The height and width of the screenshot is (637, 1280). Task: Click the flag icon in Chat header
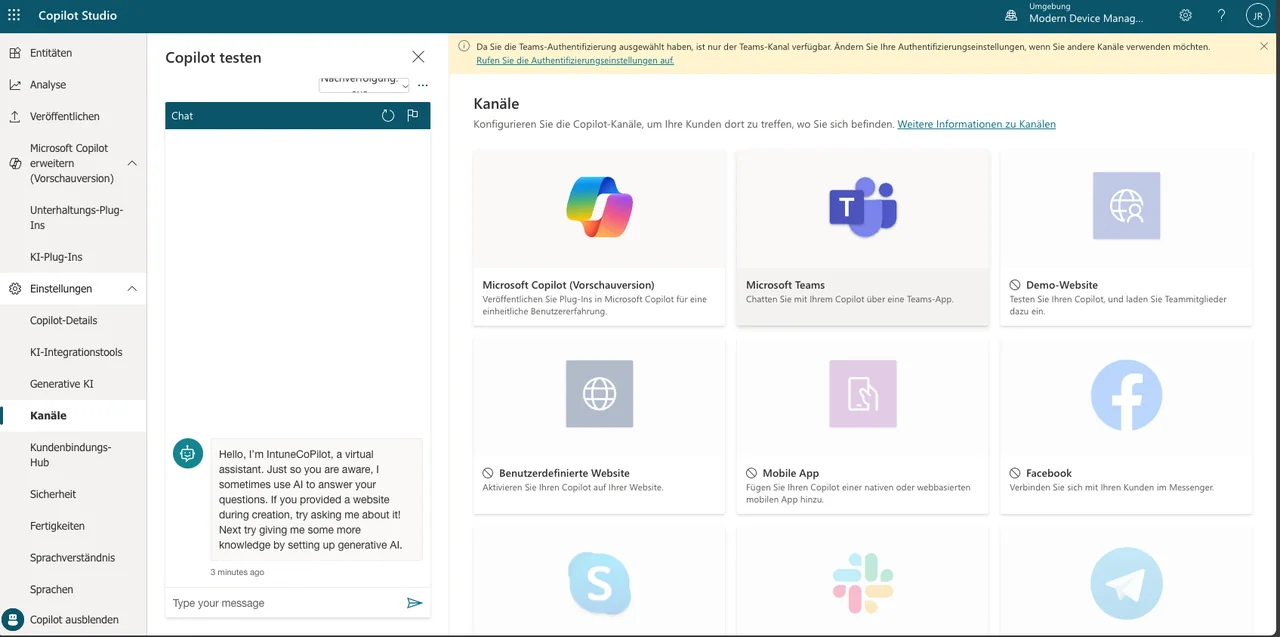[x=413, y=115]
